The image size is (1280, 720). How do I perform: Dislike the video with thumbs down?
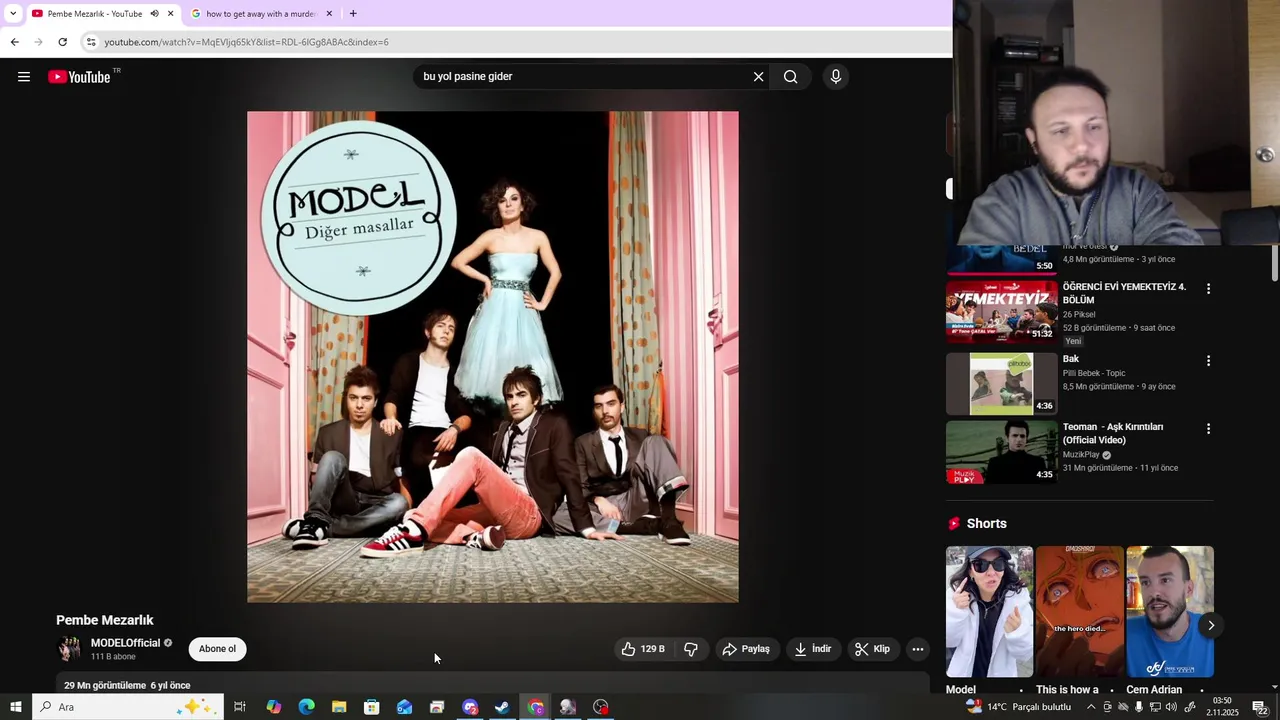pos(691,649)
